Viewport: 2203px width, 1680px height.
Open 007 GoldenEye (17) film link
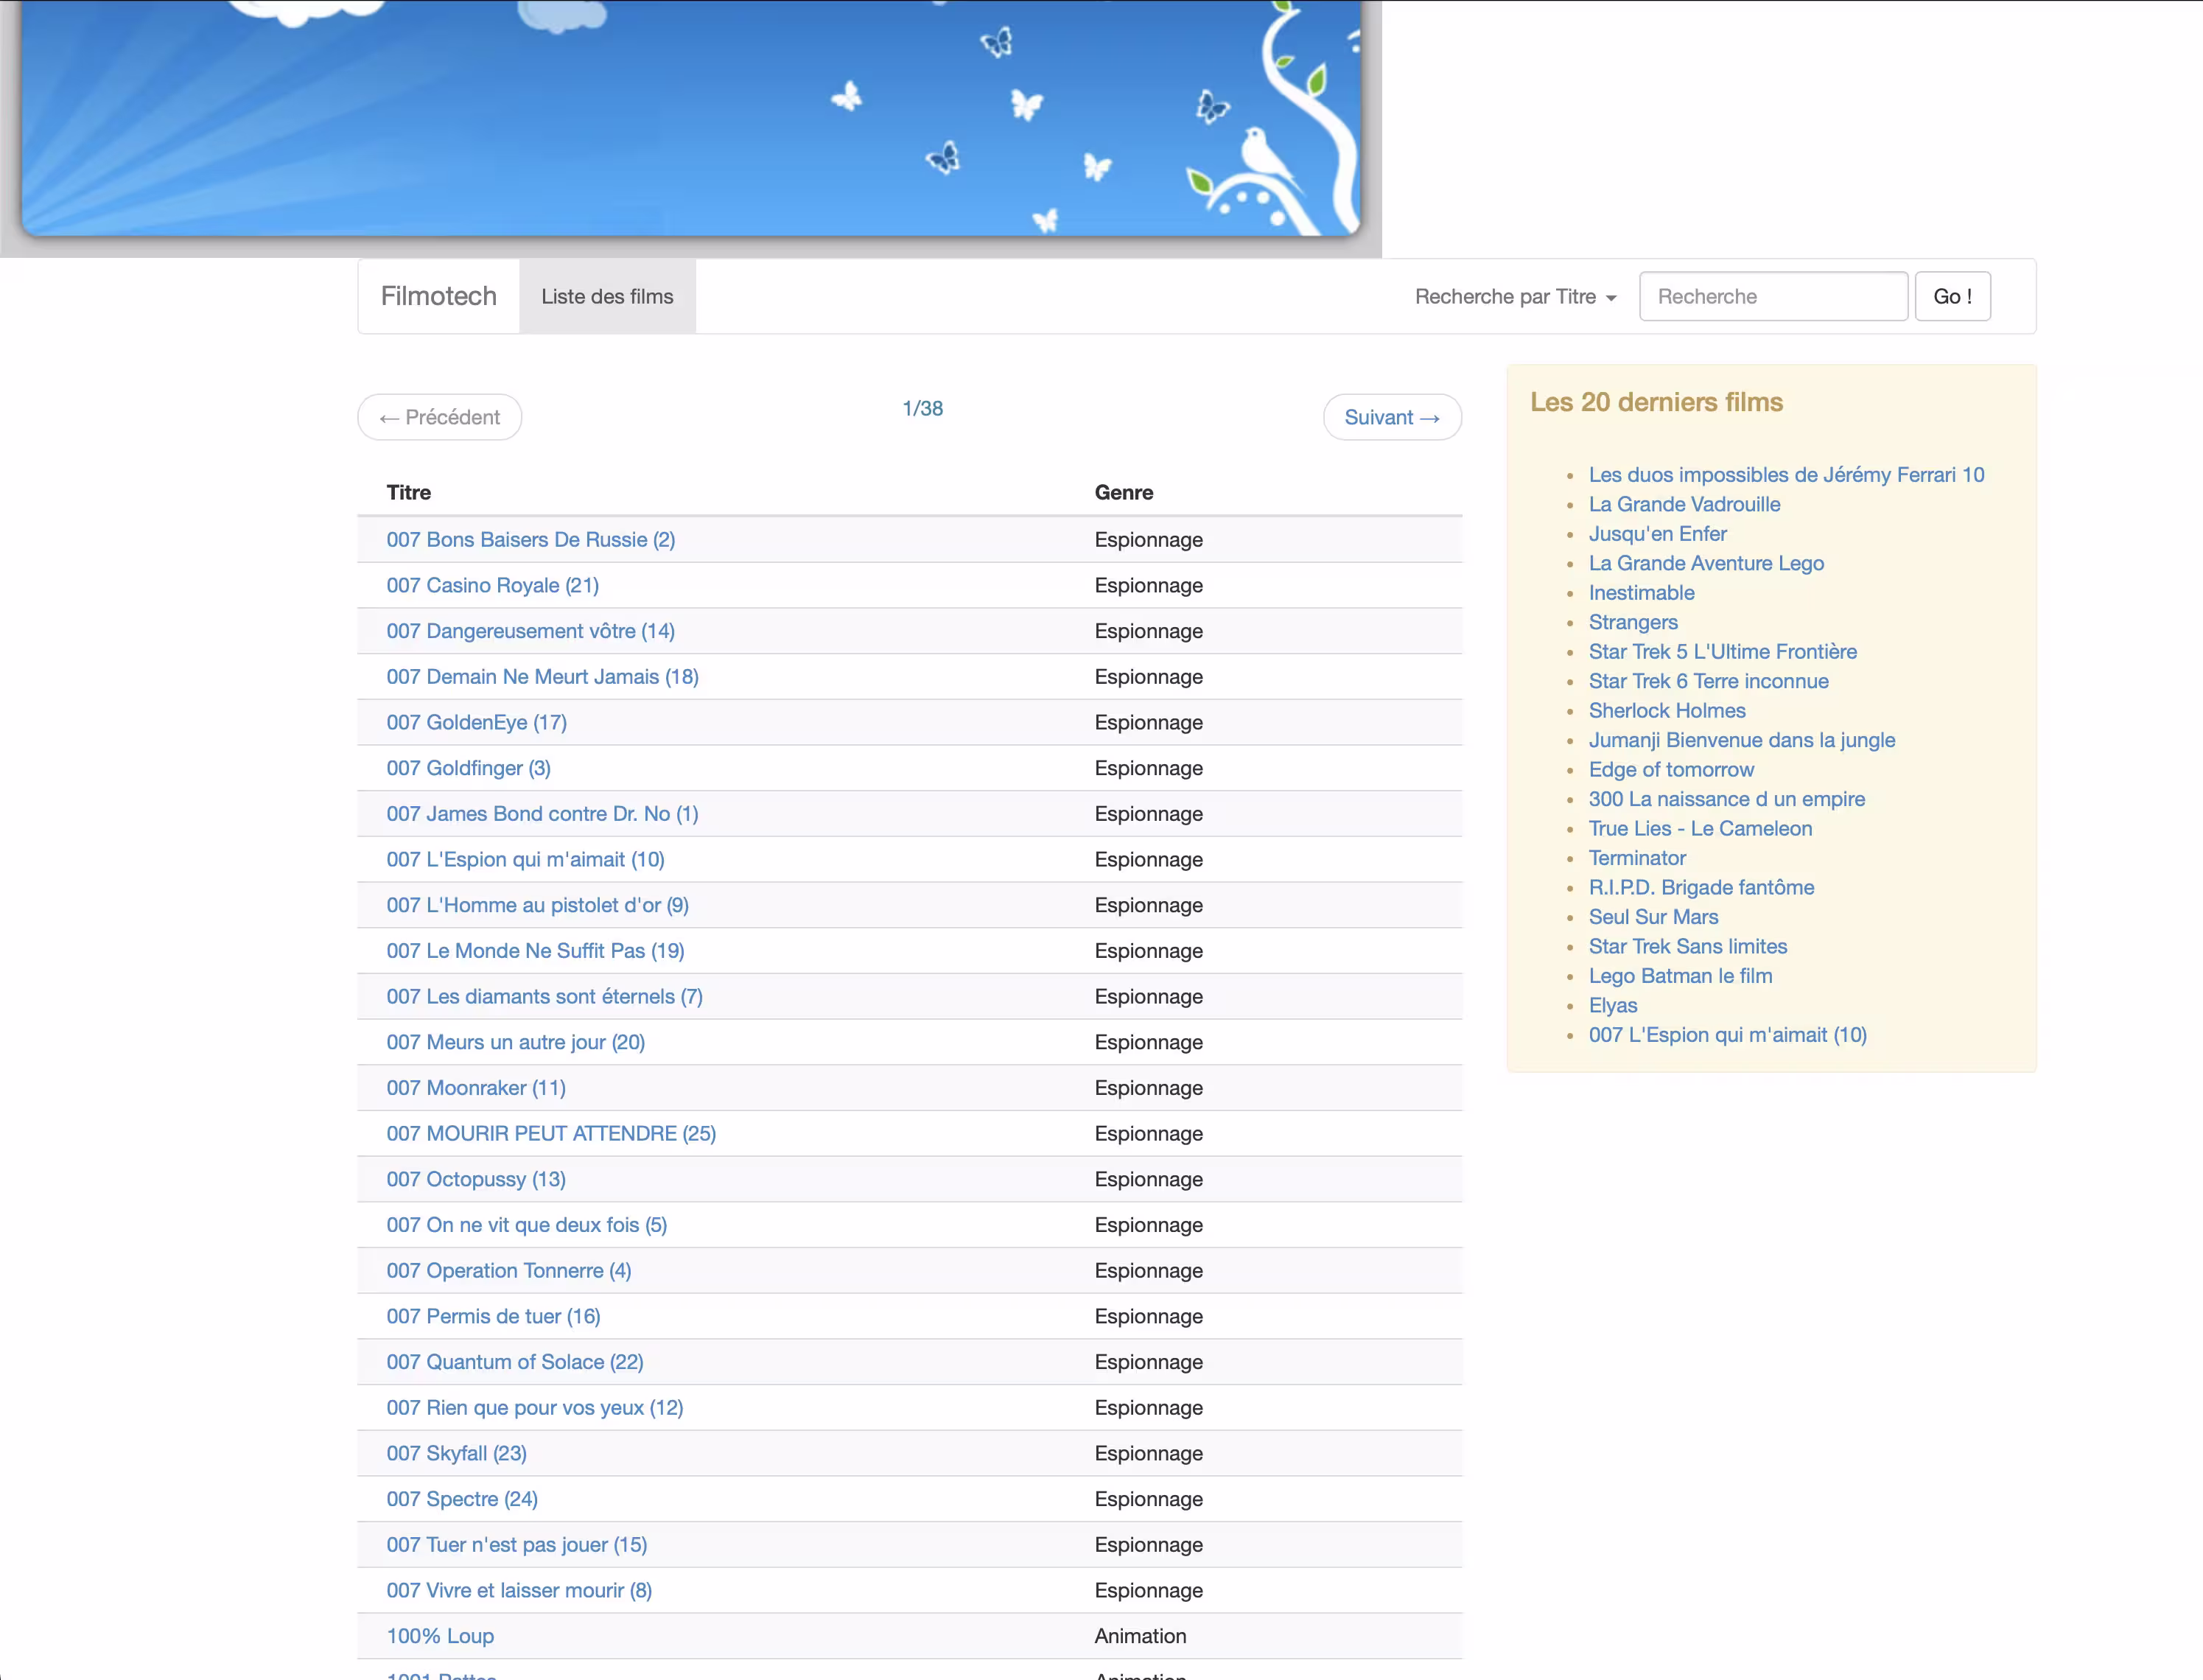[476, 722]
